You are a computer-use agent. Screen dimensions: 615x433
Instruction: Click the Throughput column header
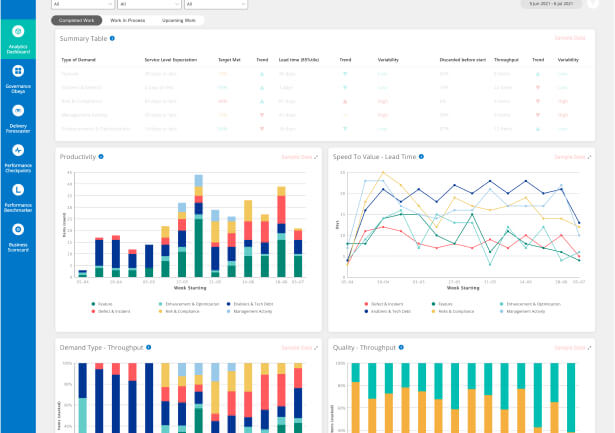(x=506, y=60)
